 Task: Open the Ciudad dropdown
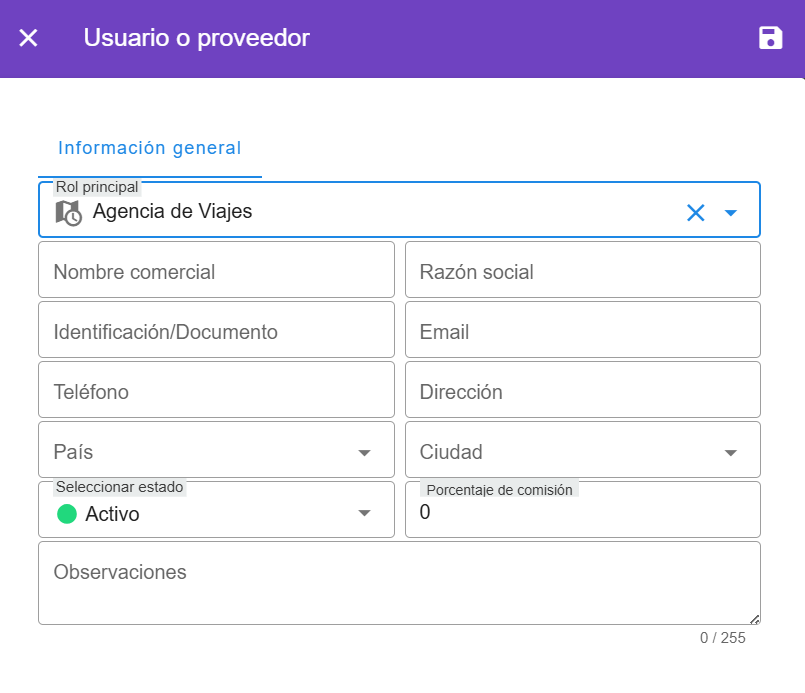point(730,453)
